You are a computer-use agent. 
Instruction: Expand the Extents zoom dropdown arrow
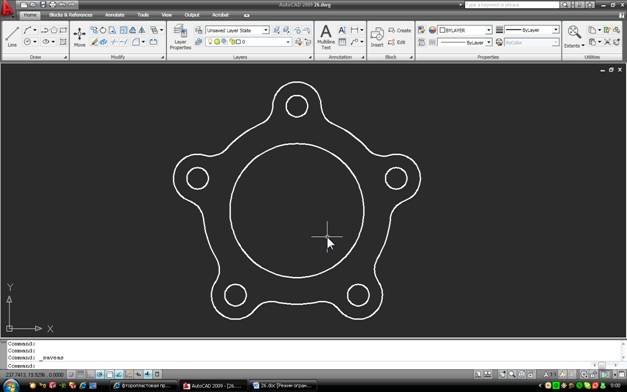click(583, 46)
